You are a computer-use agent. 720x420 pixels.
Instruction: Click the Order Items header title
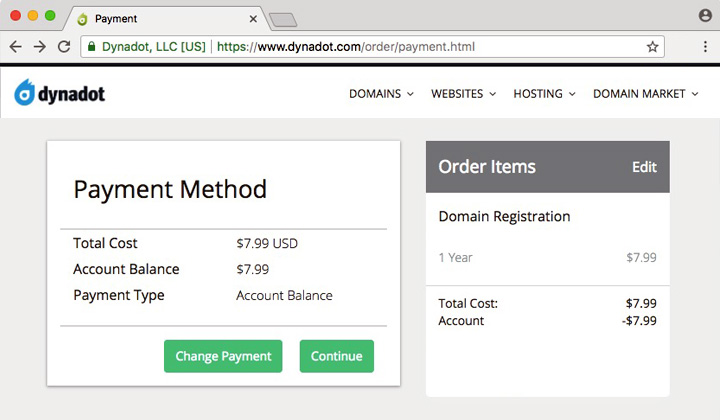pyautogui.click(x=487, y=167)
